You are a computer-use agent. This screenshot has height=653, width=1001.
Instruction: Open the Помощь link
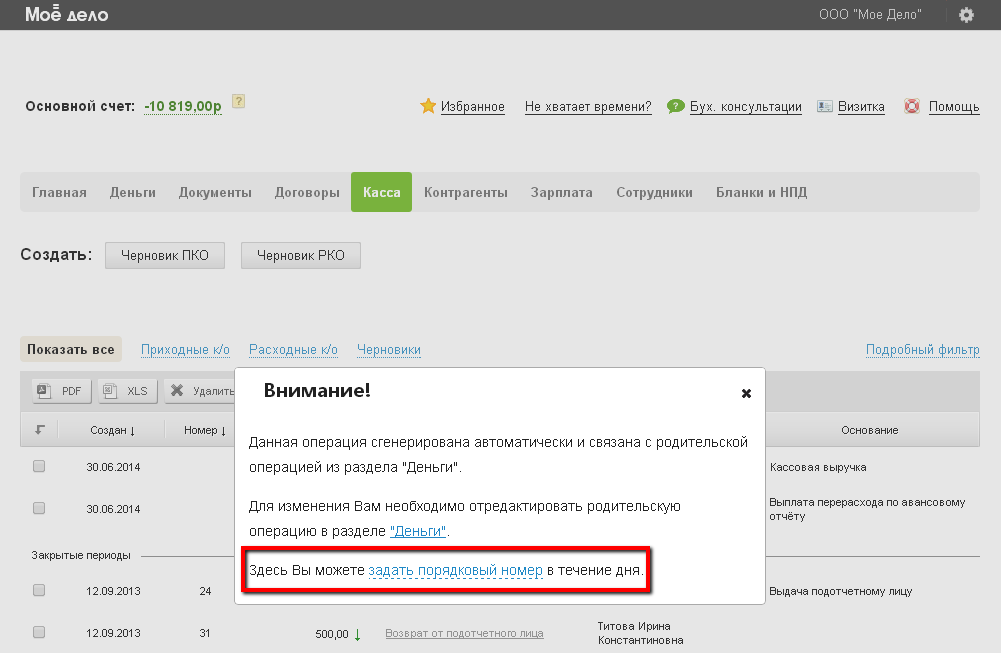(954, 107)
